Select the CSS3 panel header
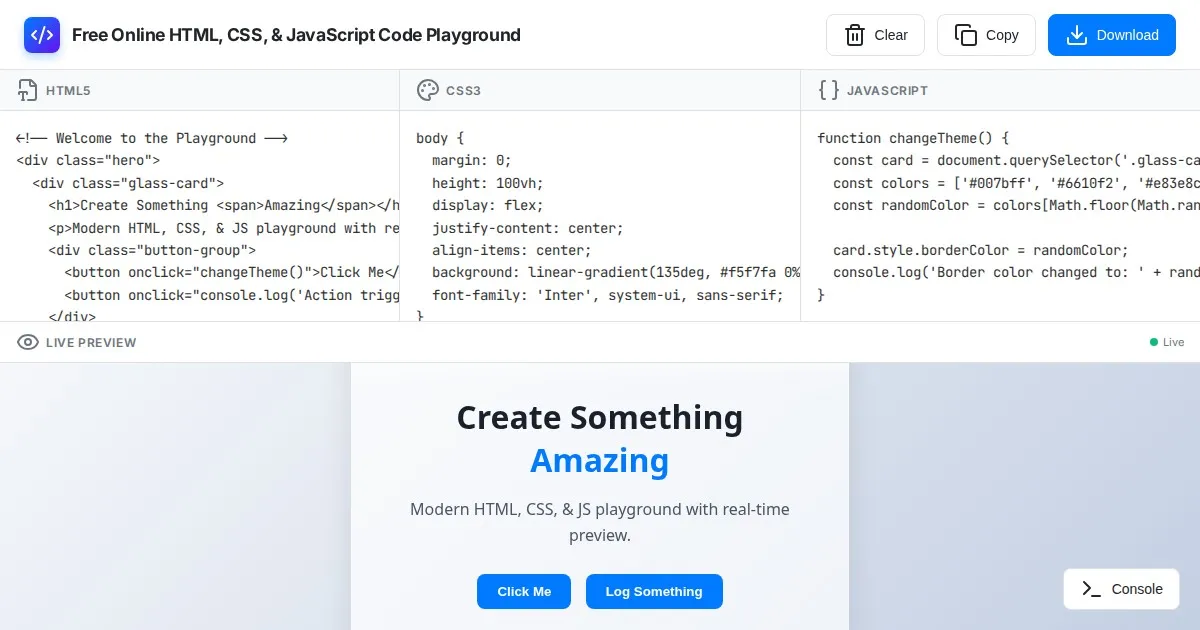 (x=463, y=90)
